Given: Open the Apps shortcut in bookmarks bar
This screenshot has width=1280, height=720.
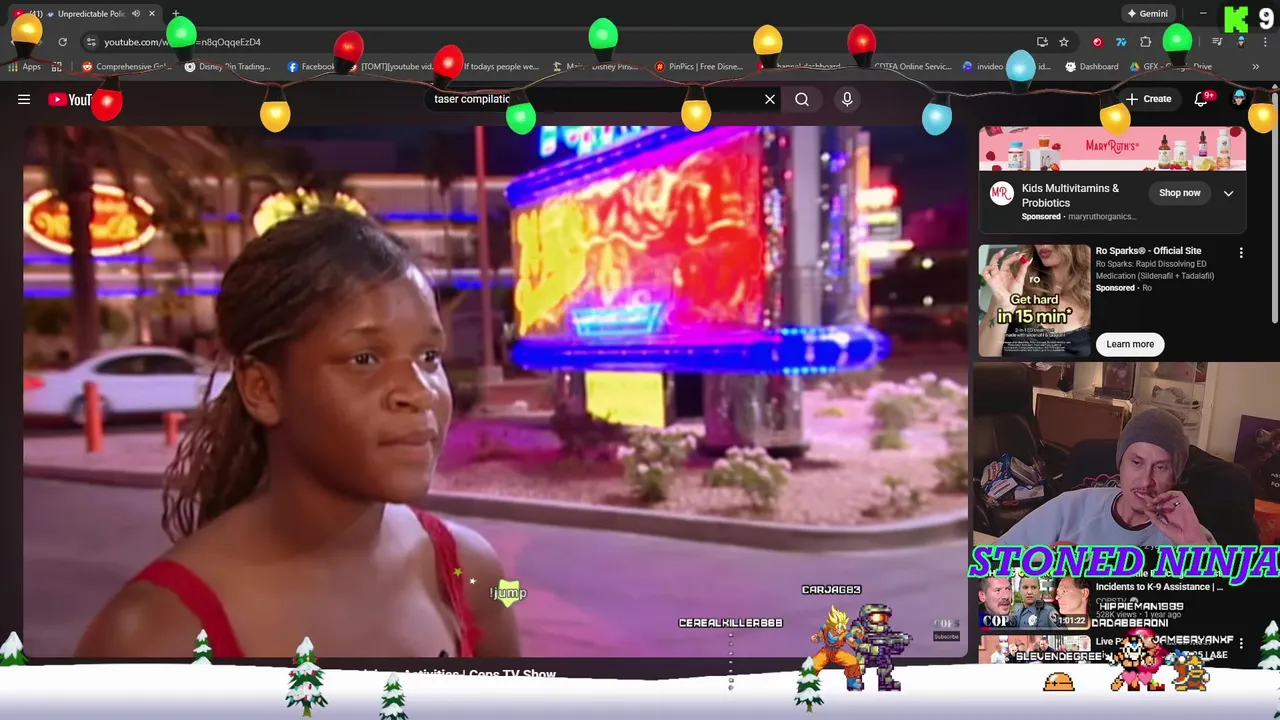Looking at the screenshot, I should pyautogui.click(x=24, y=67).
